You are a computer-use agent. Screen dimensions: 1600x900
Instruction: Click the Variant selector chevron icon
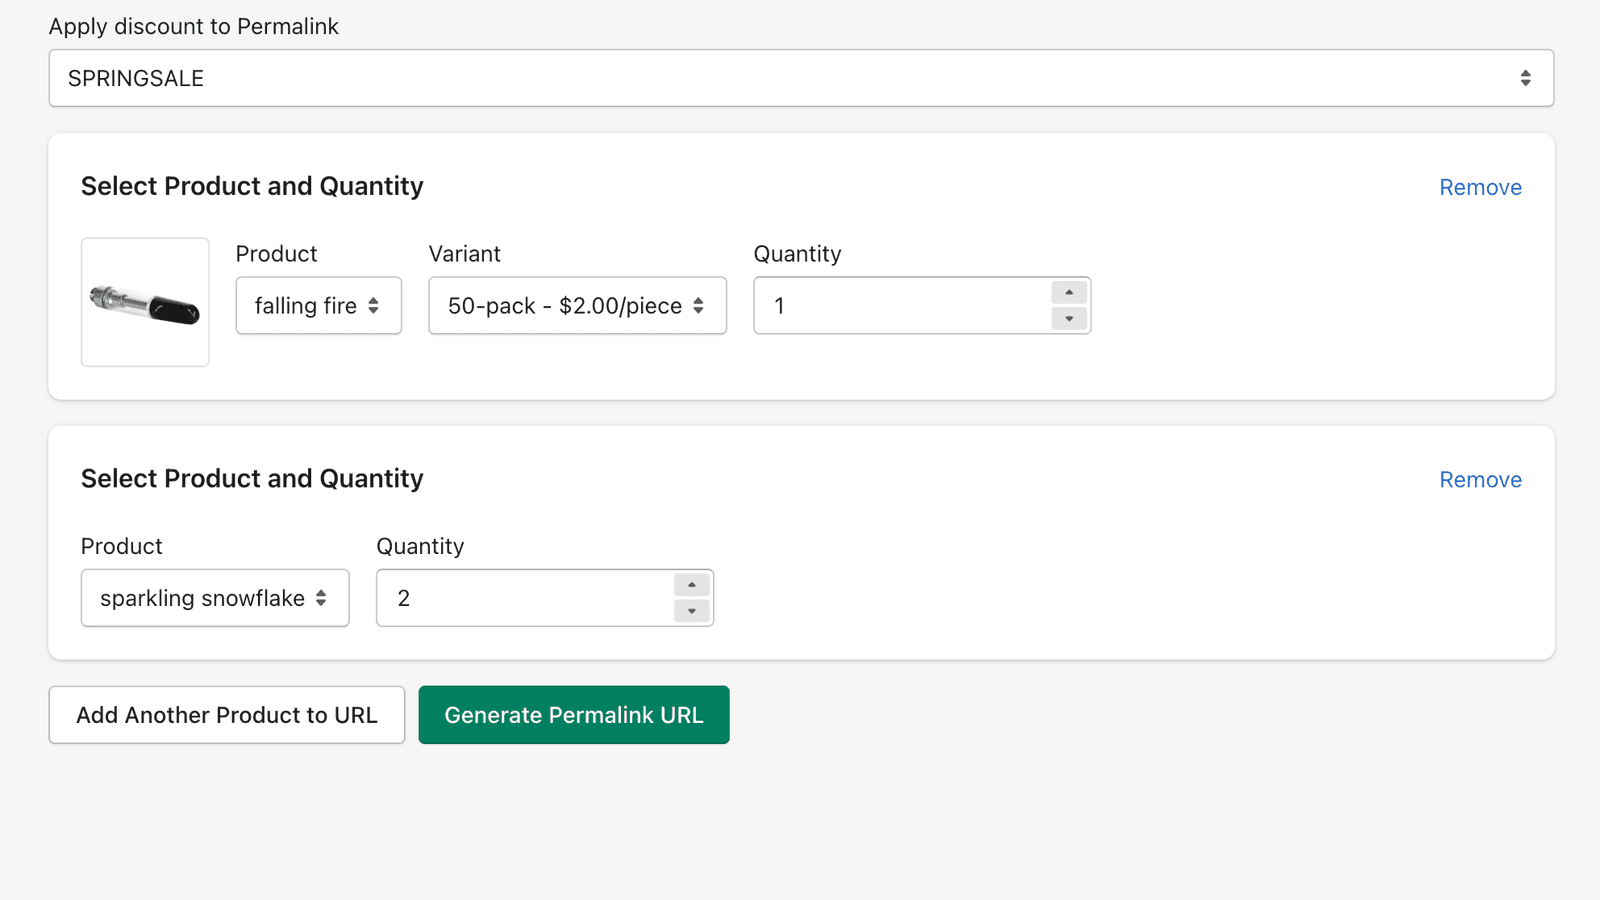pos(697,305)
